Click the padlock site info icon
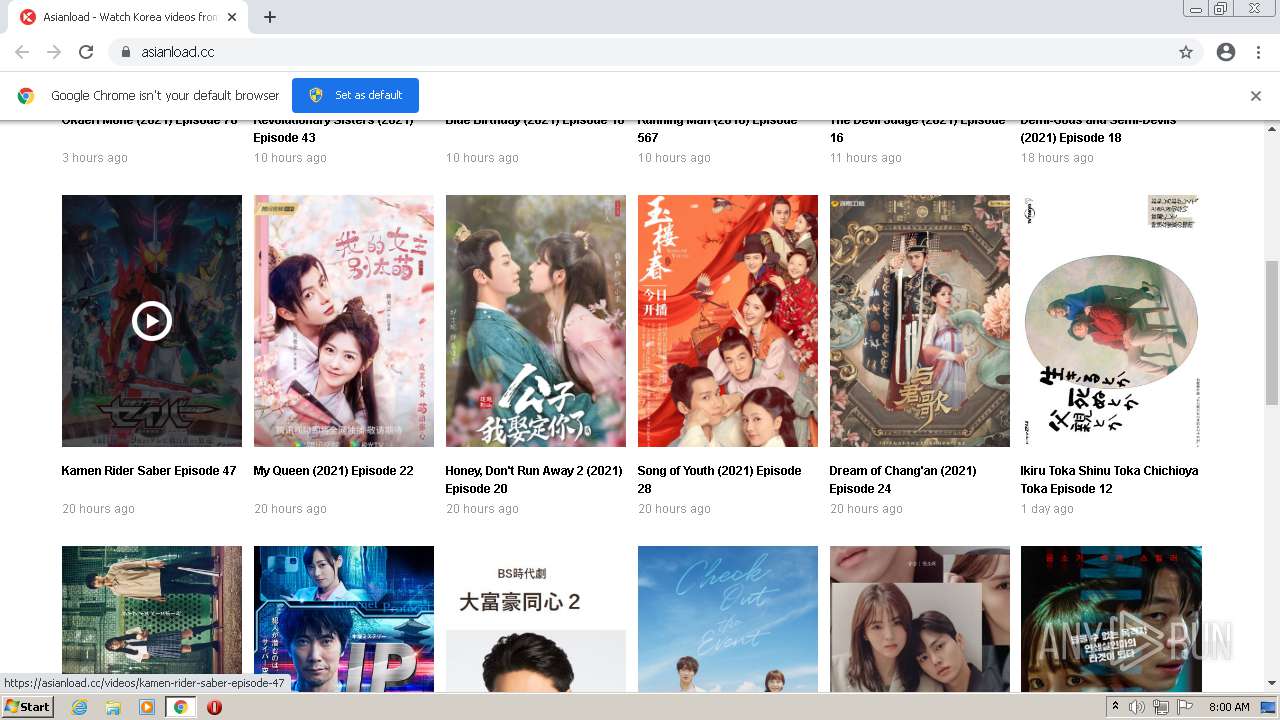This screenshot has width=1280, height=720. click(126, 52)
